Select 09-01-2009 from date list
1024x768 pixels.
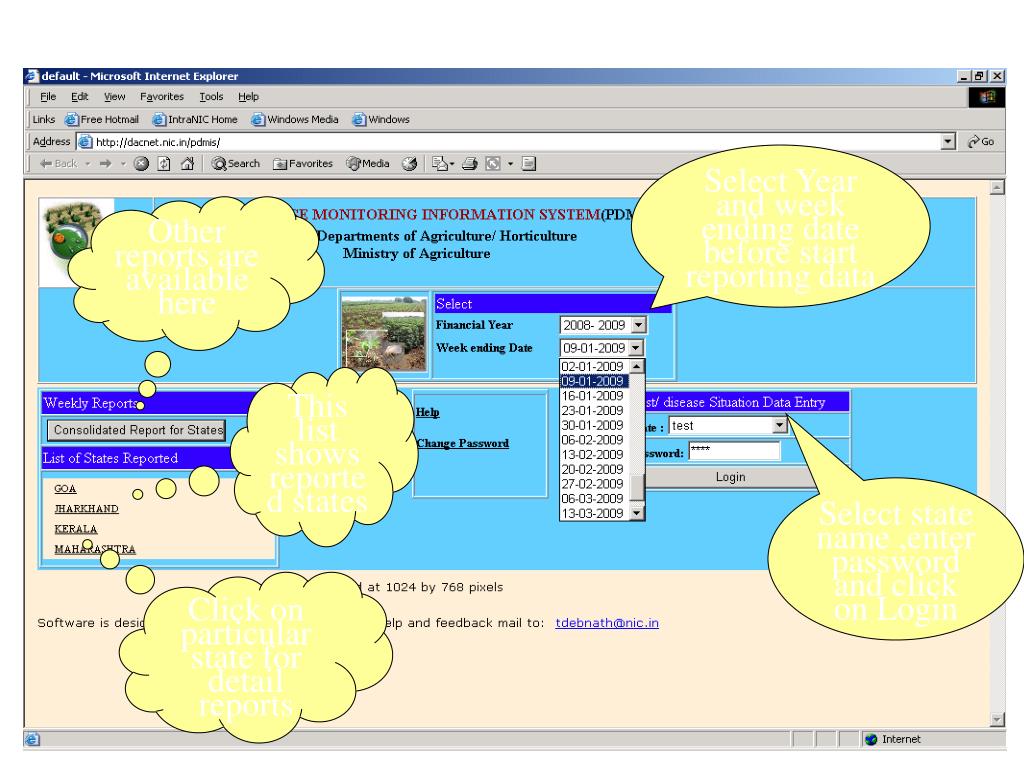coord(593,381)
